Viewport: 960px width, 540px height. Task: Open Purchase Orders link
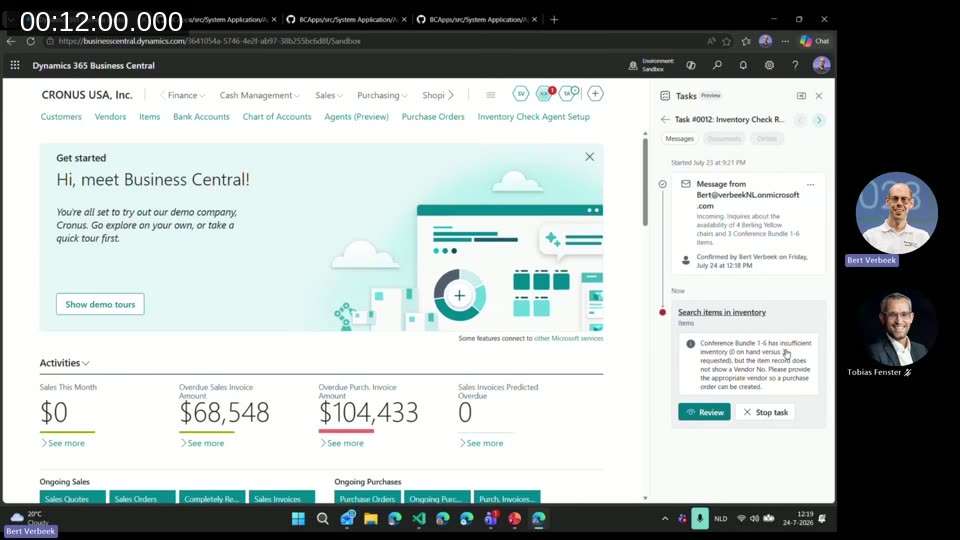[433, 116]
